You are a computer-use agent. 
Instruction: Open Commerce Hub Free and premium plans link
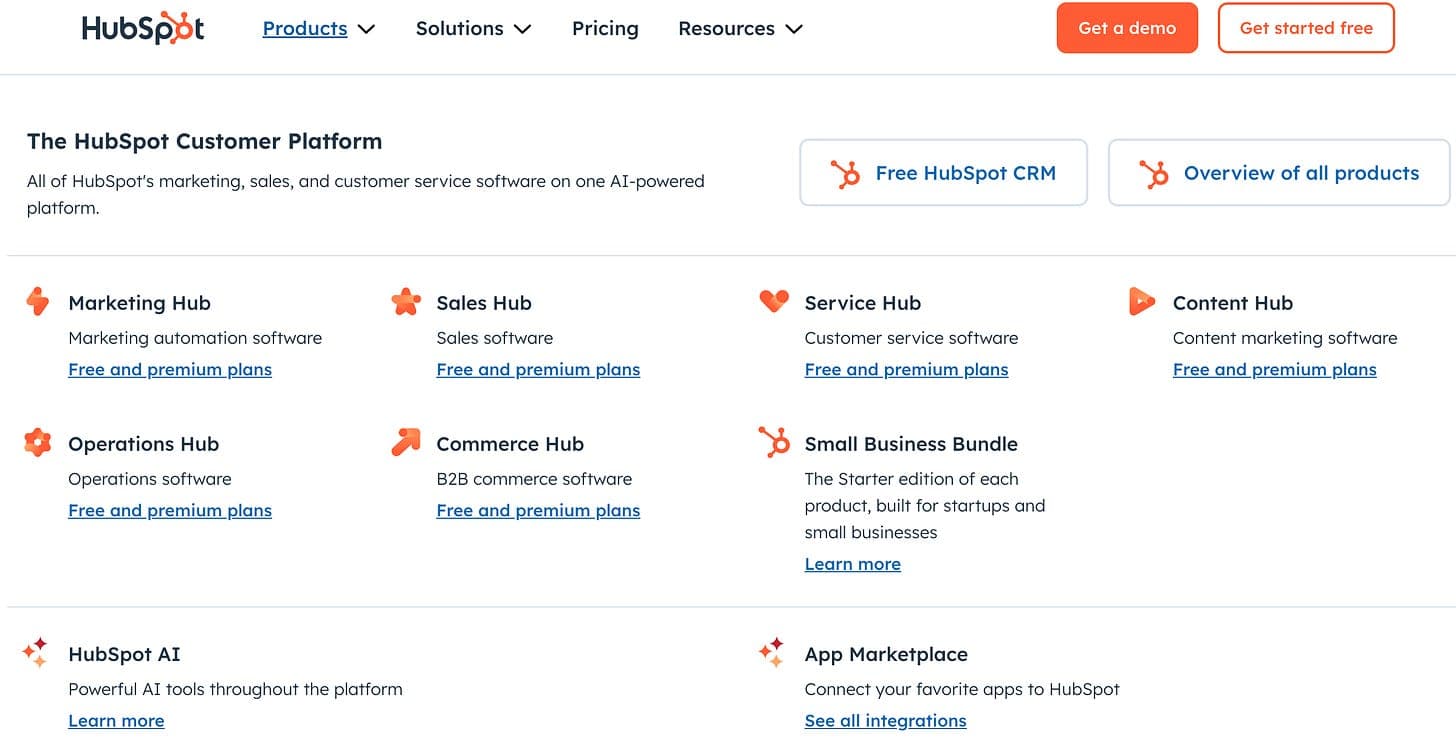pos(538,511)
